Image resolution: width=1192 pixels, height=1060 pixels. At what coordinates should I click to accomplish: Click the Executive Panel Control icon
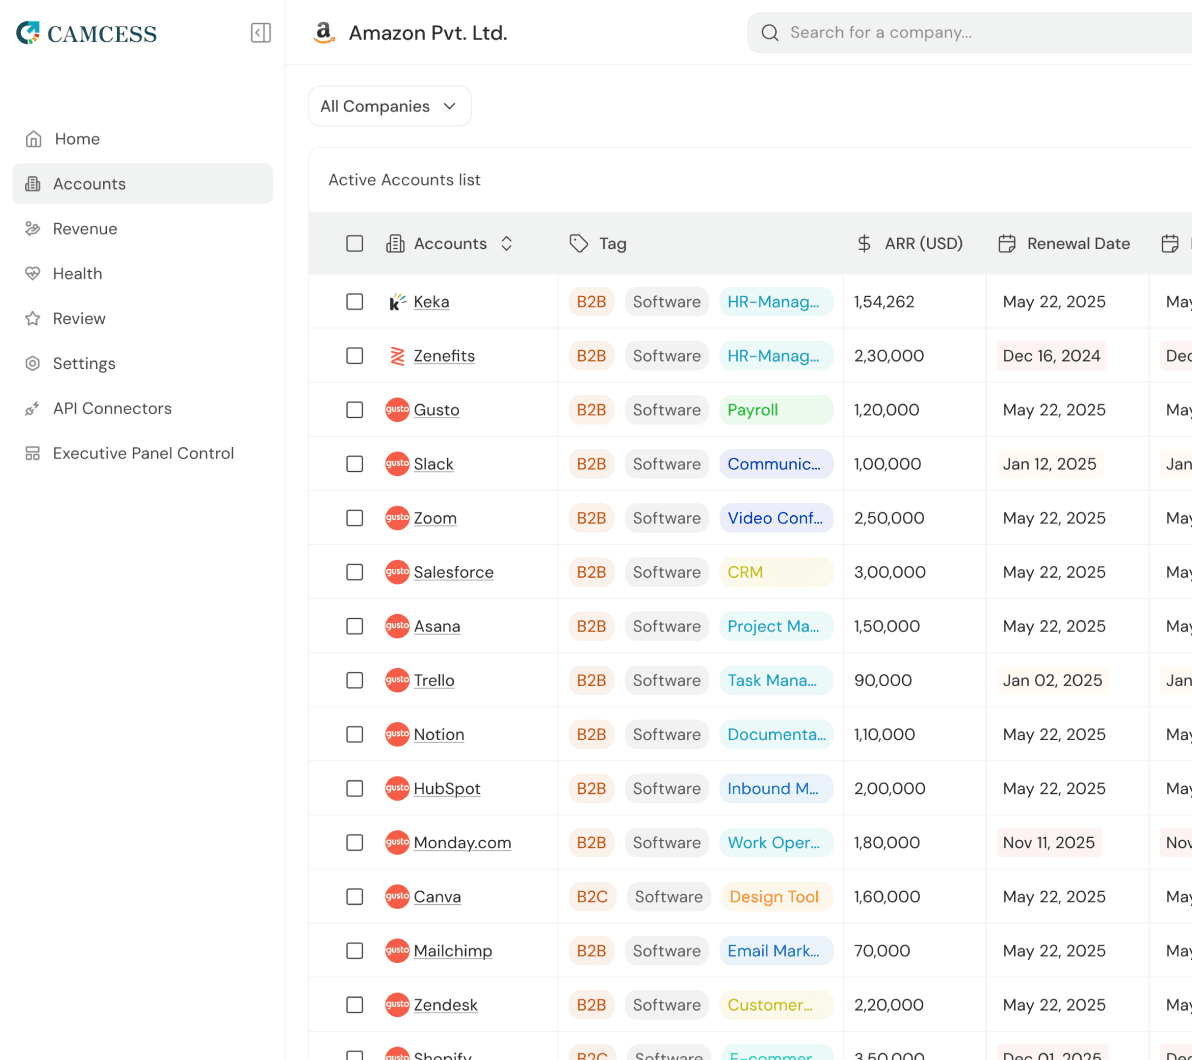pos(33,453)
